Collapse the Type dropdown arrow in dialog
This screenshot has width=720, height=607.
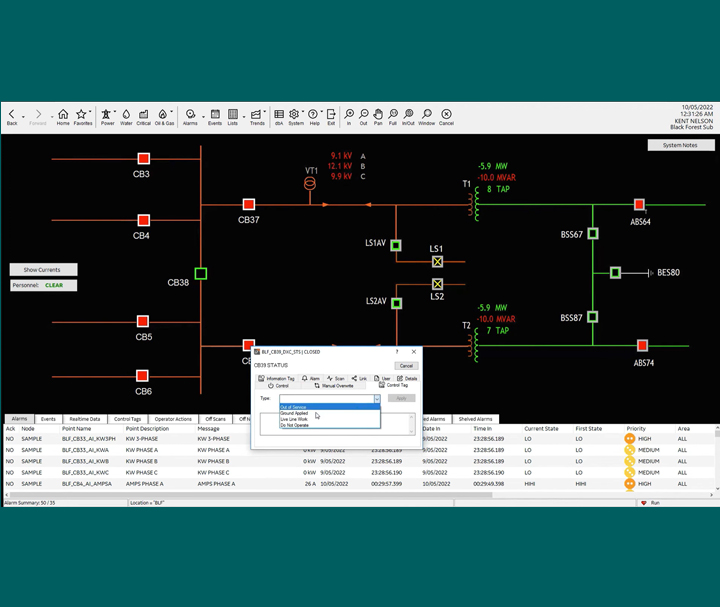pyautogui.click(x=377, y=398)
